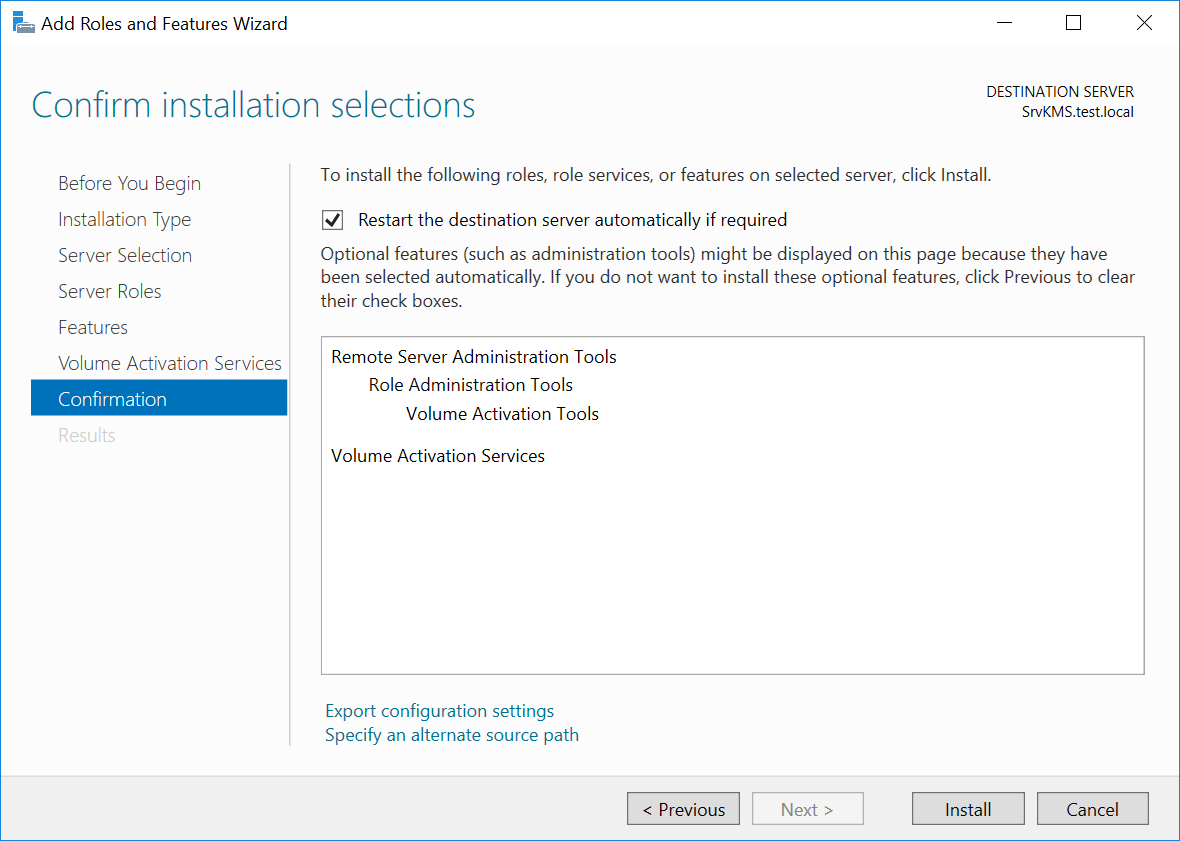Click the DESTINATION SERVER label

point(1060,92)
